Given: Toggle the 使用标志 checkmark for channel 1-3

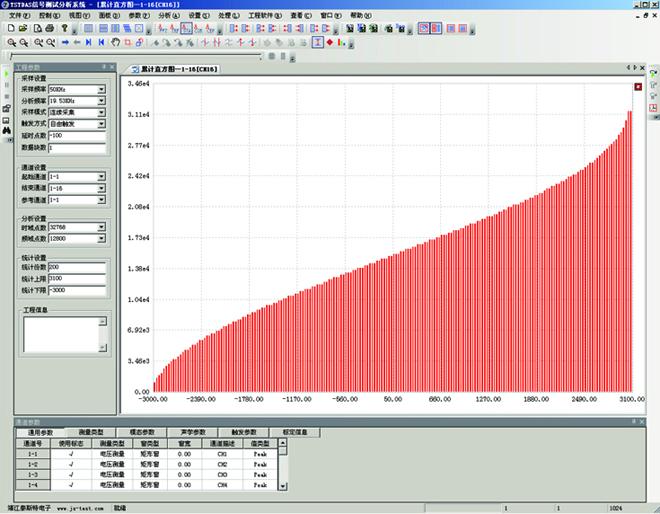Looking at the screenshot, I should (71, 475).
